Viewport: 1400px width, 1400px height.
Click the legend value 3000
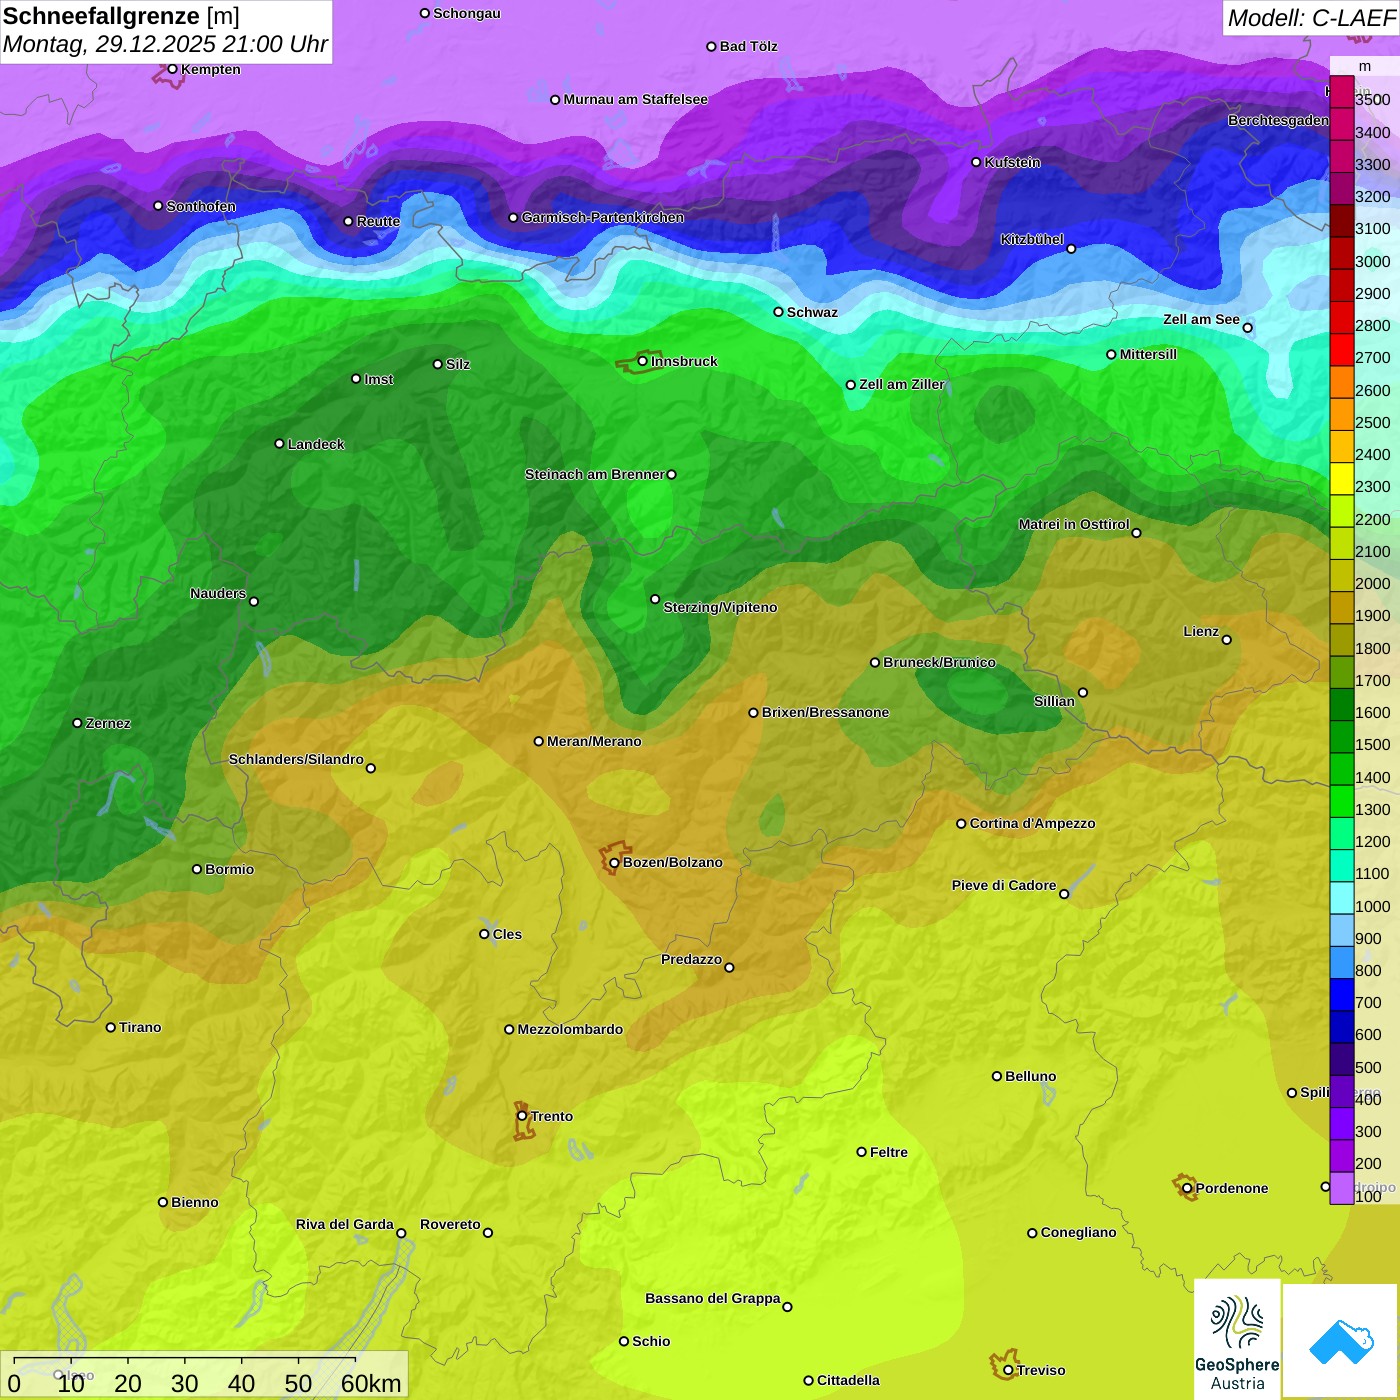1372,261
